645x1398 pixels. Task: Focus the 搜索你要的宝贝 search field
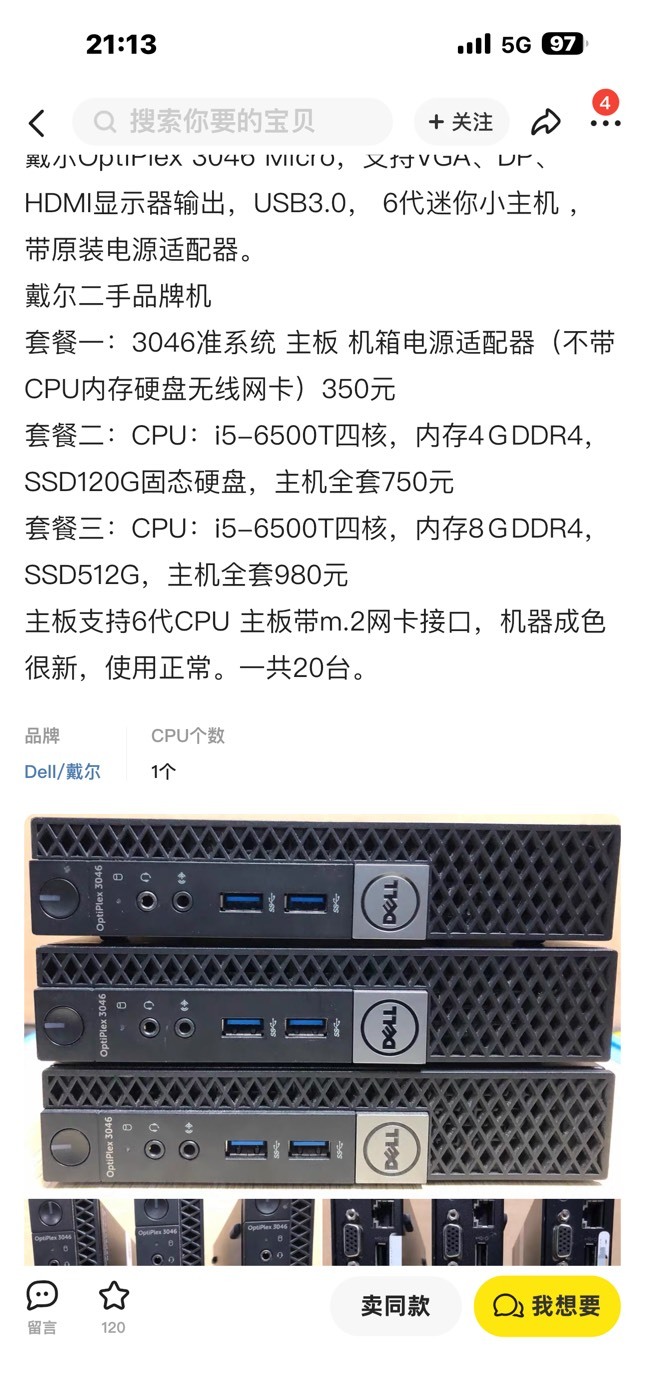coord(232,122)
